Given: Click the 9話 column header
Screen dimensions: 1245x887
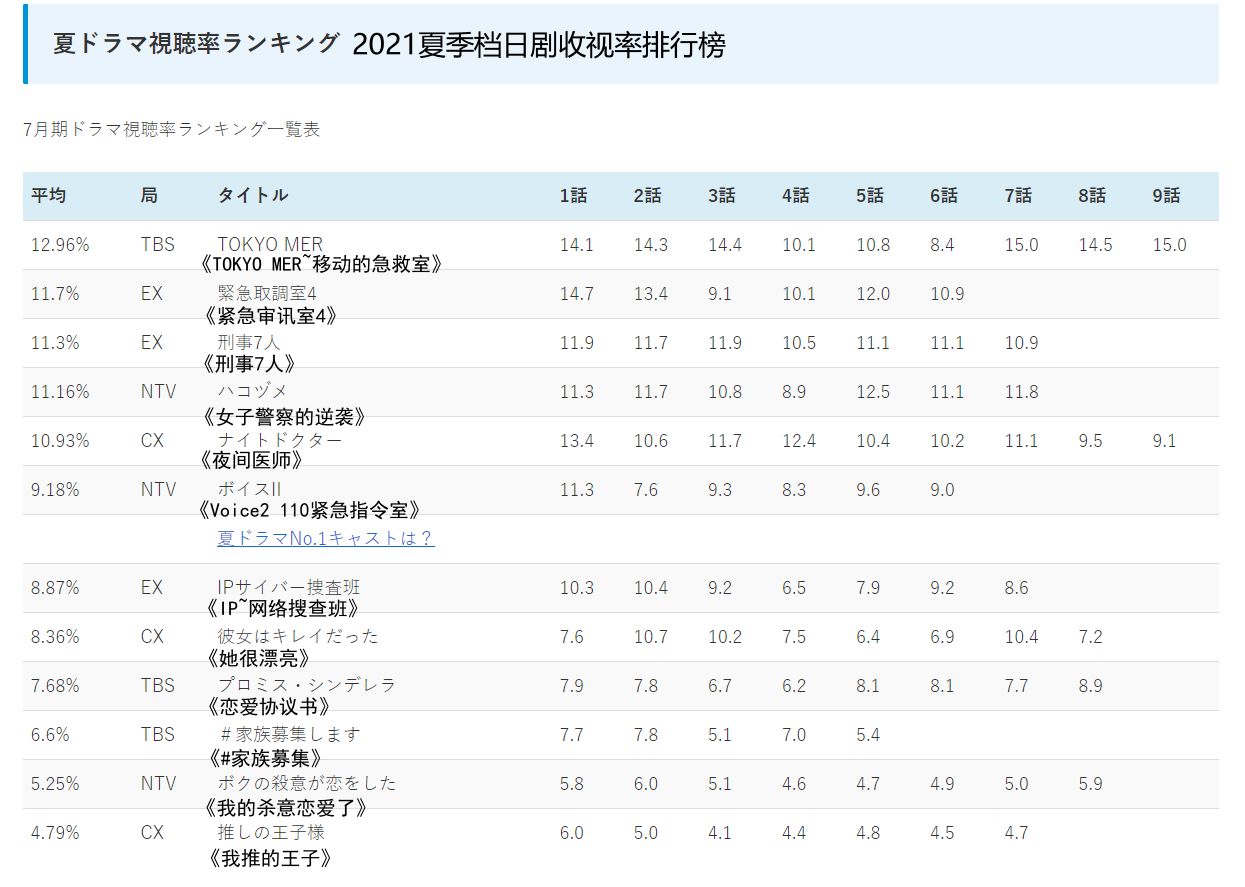Looking at the screenshot, I should (x=1167, y=196).
